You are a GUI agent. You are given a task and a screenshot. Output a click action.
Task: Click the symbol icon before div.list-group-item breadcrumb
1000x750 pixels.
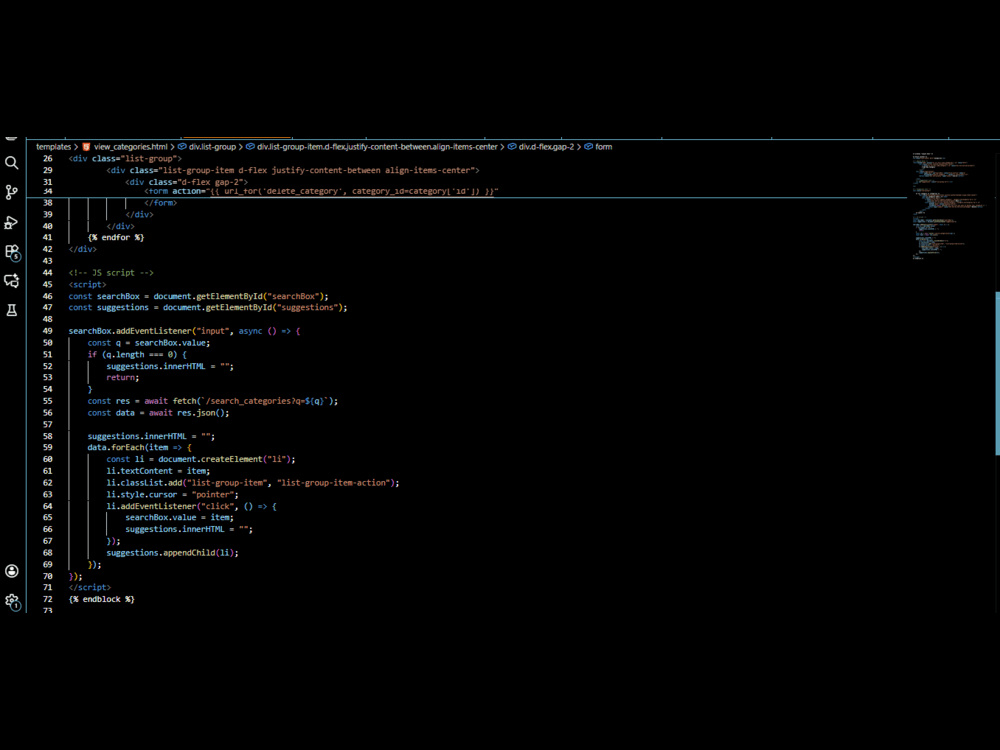(x=250, y=147)
